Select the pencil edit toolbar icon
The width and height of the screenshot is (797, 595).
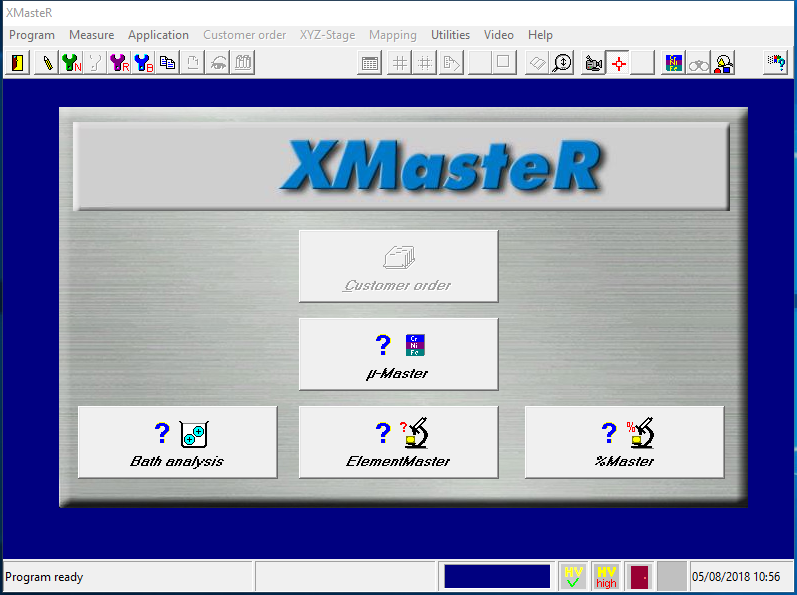pyautogui.click(x=46, y=63)
